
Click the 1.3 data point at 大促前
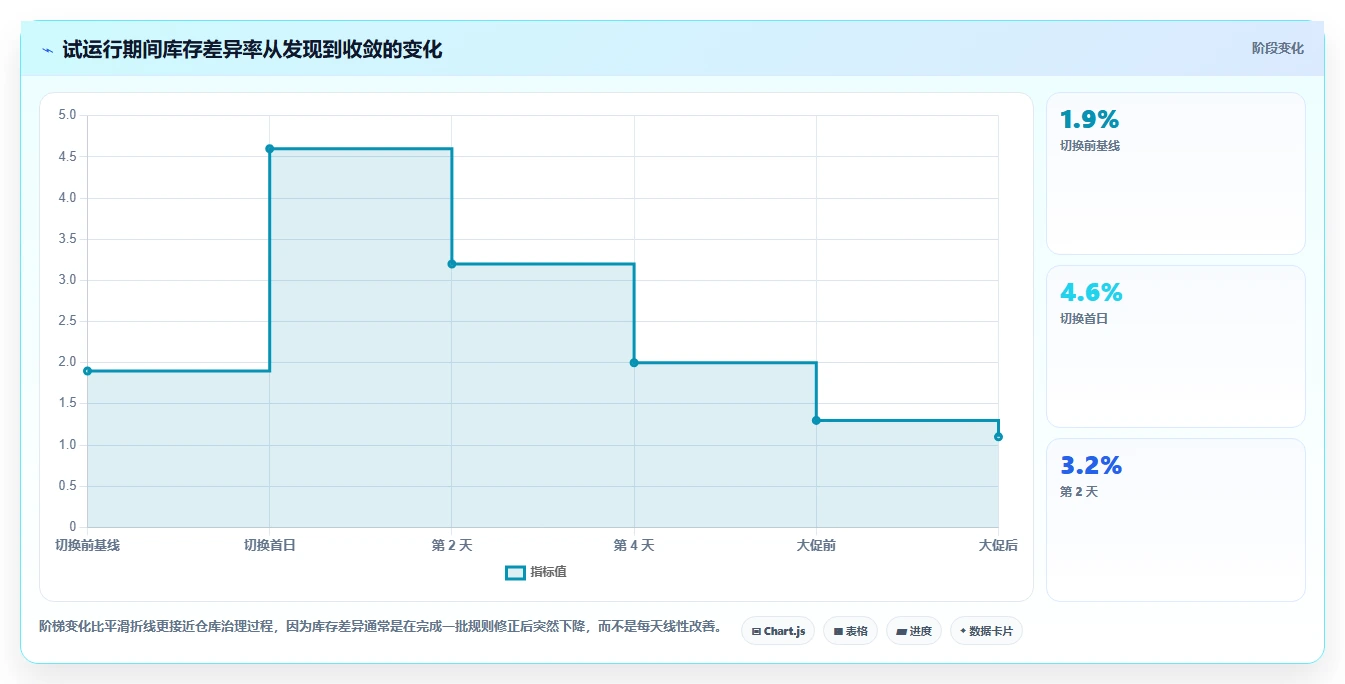point(816,420)
